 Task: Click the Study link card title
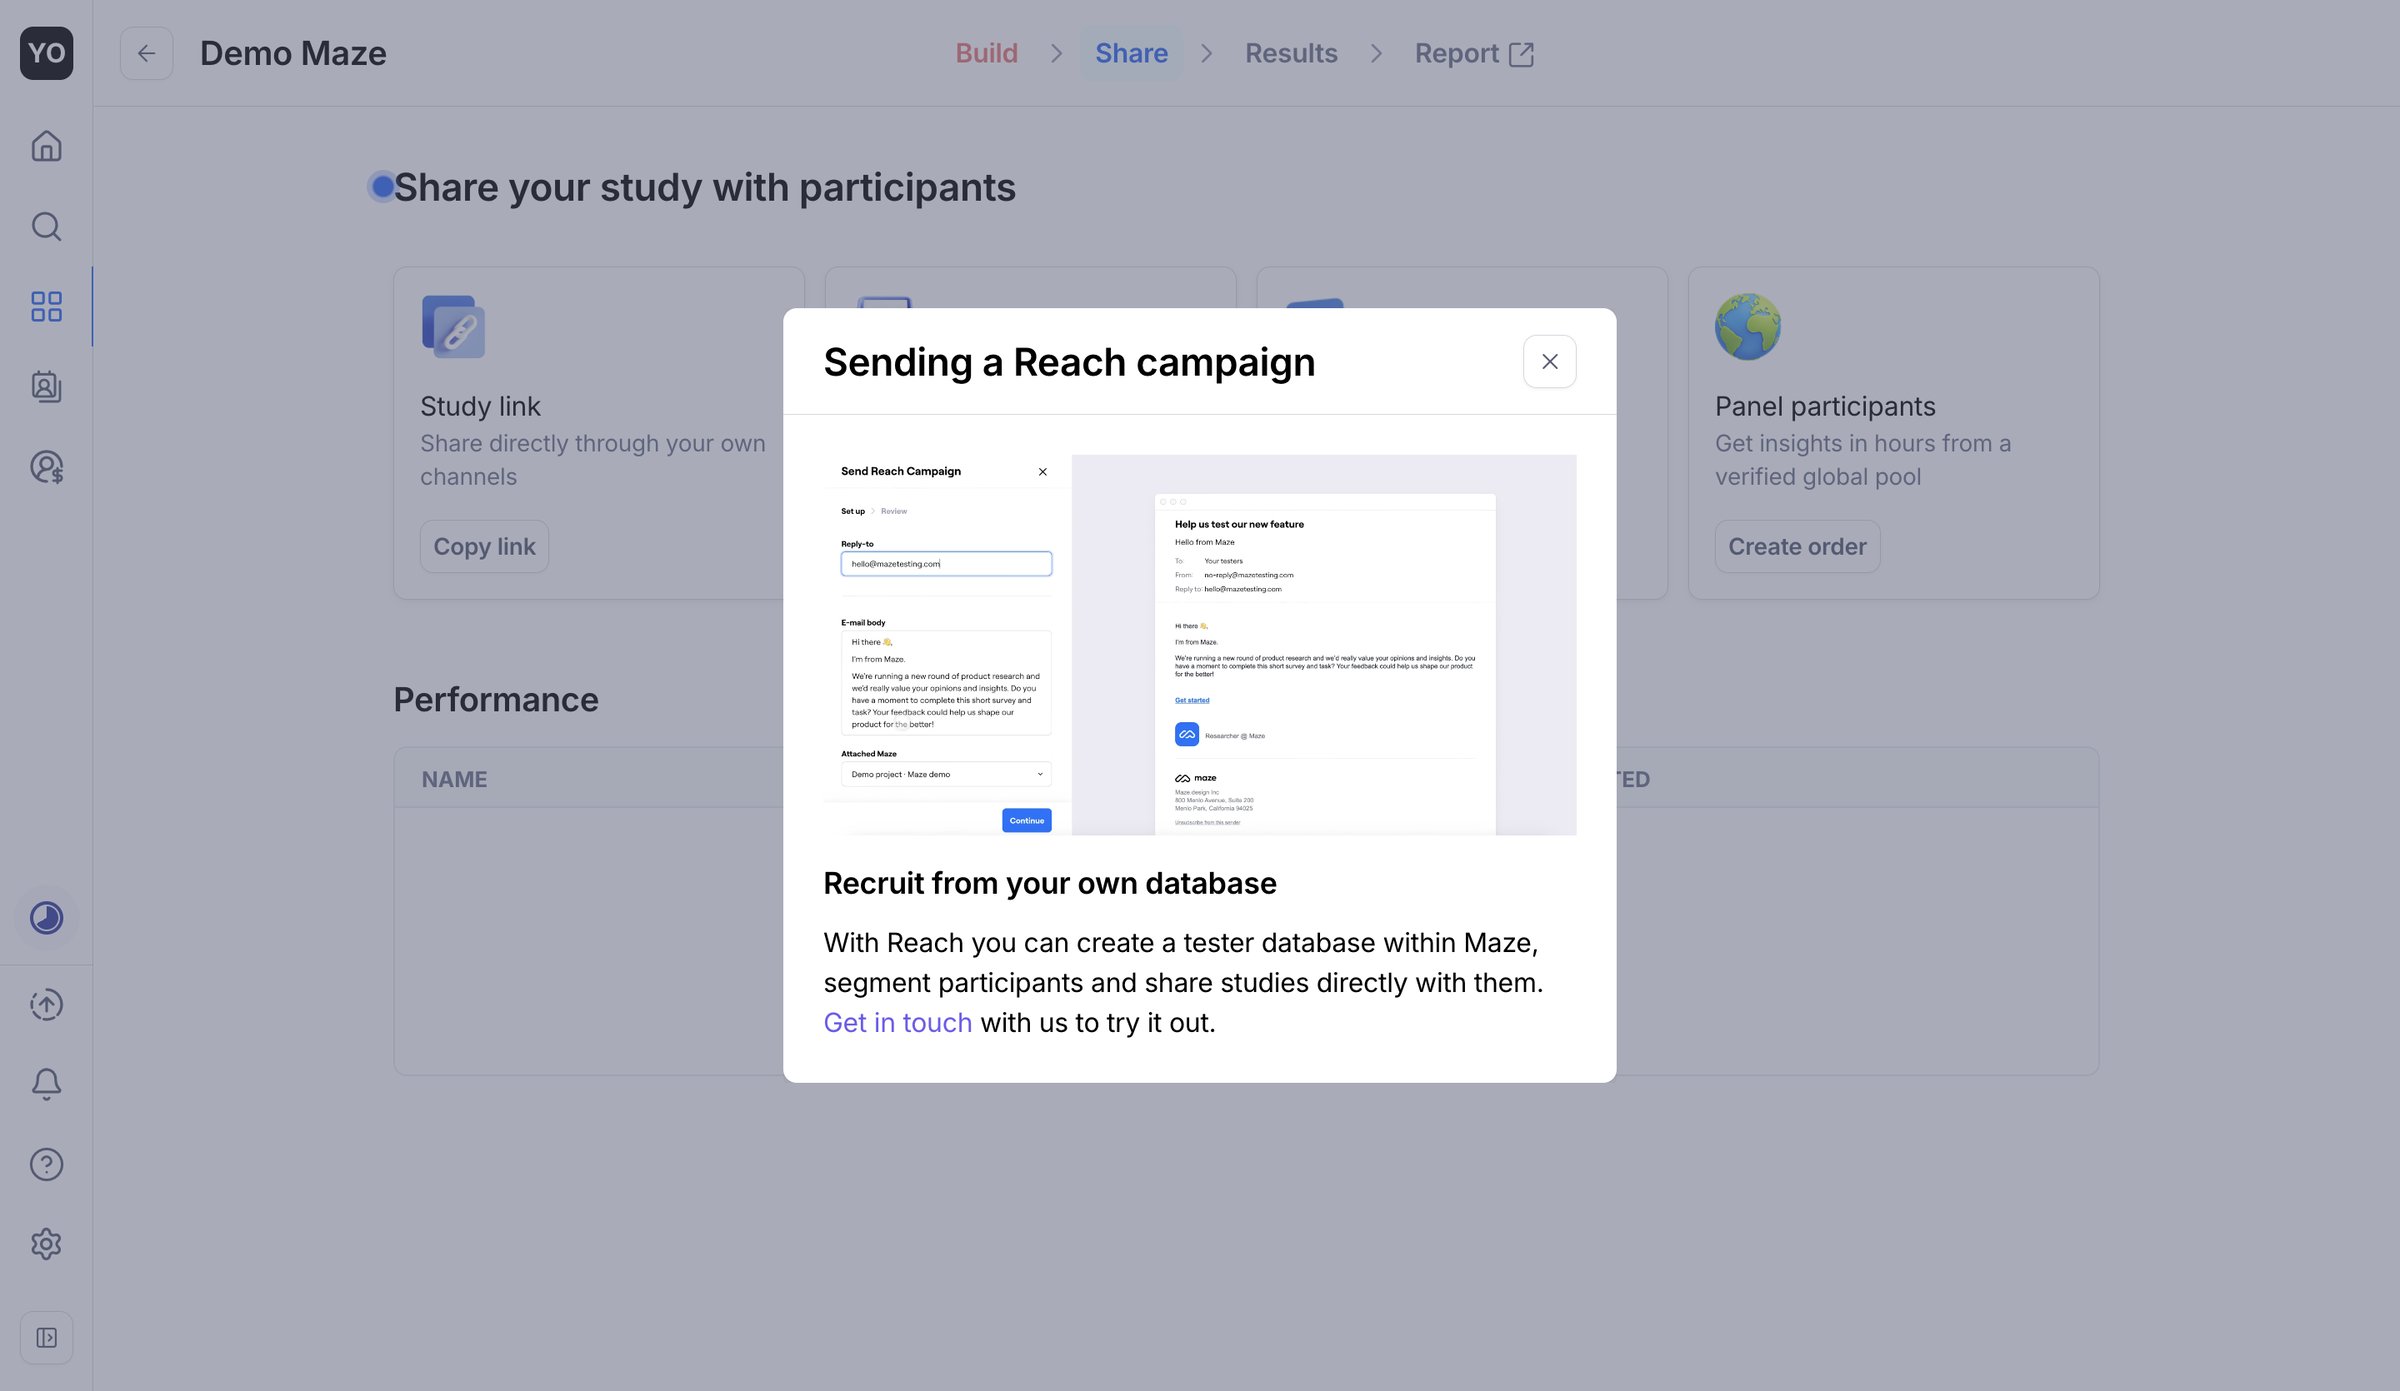point(480,406)
